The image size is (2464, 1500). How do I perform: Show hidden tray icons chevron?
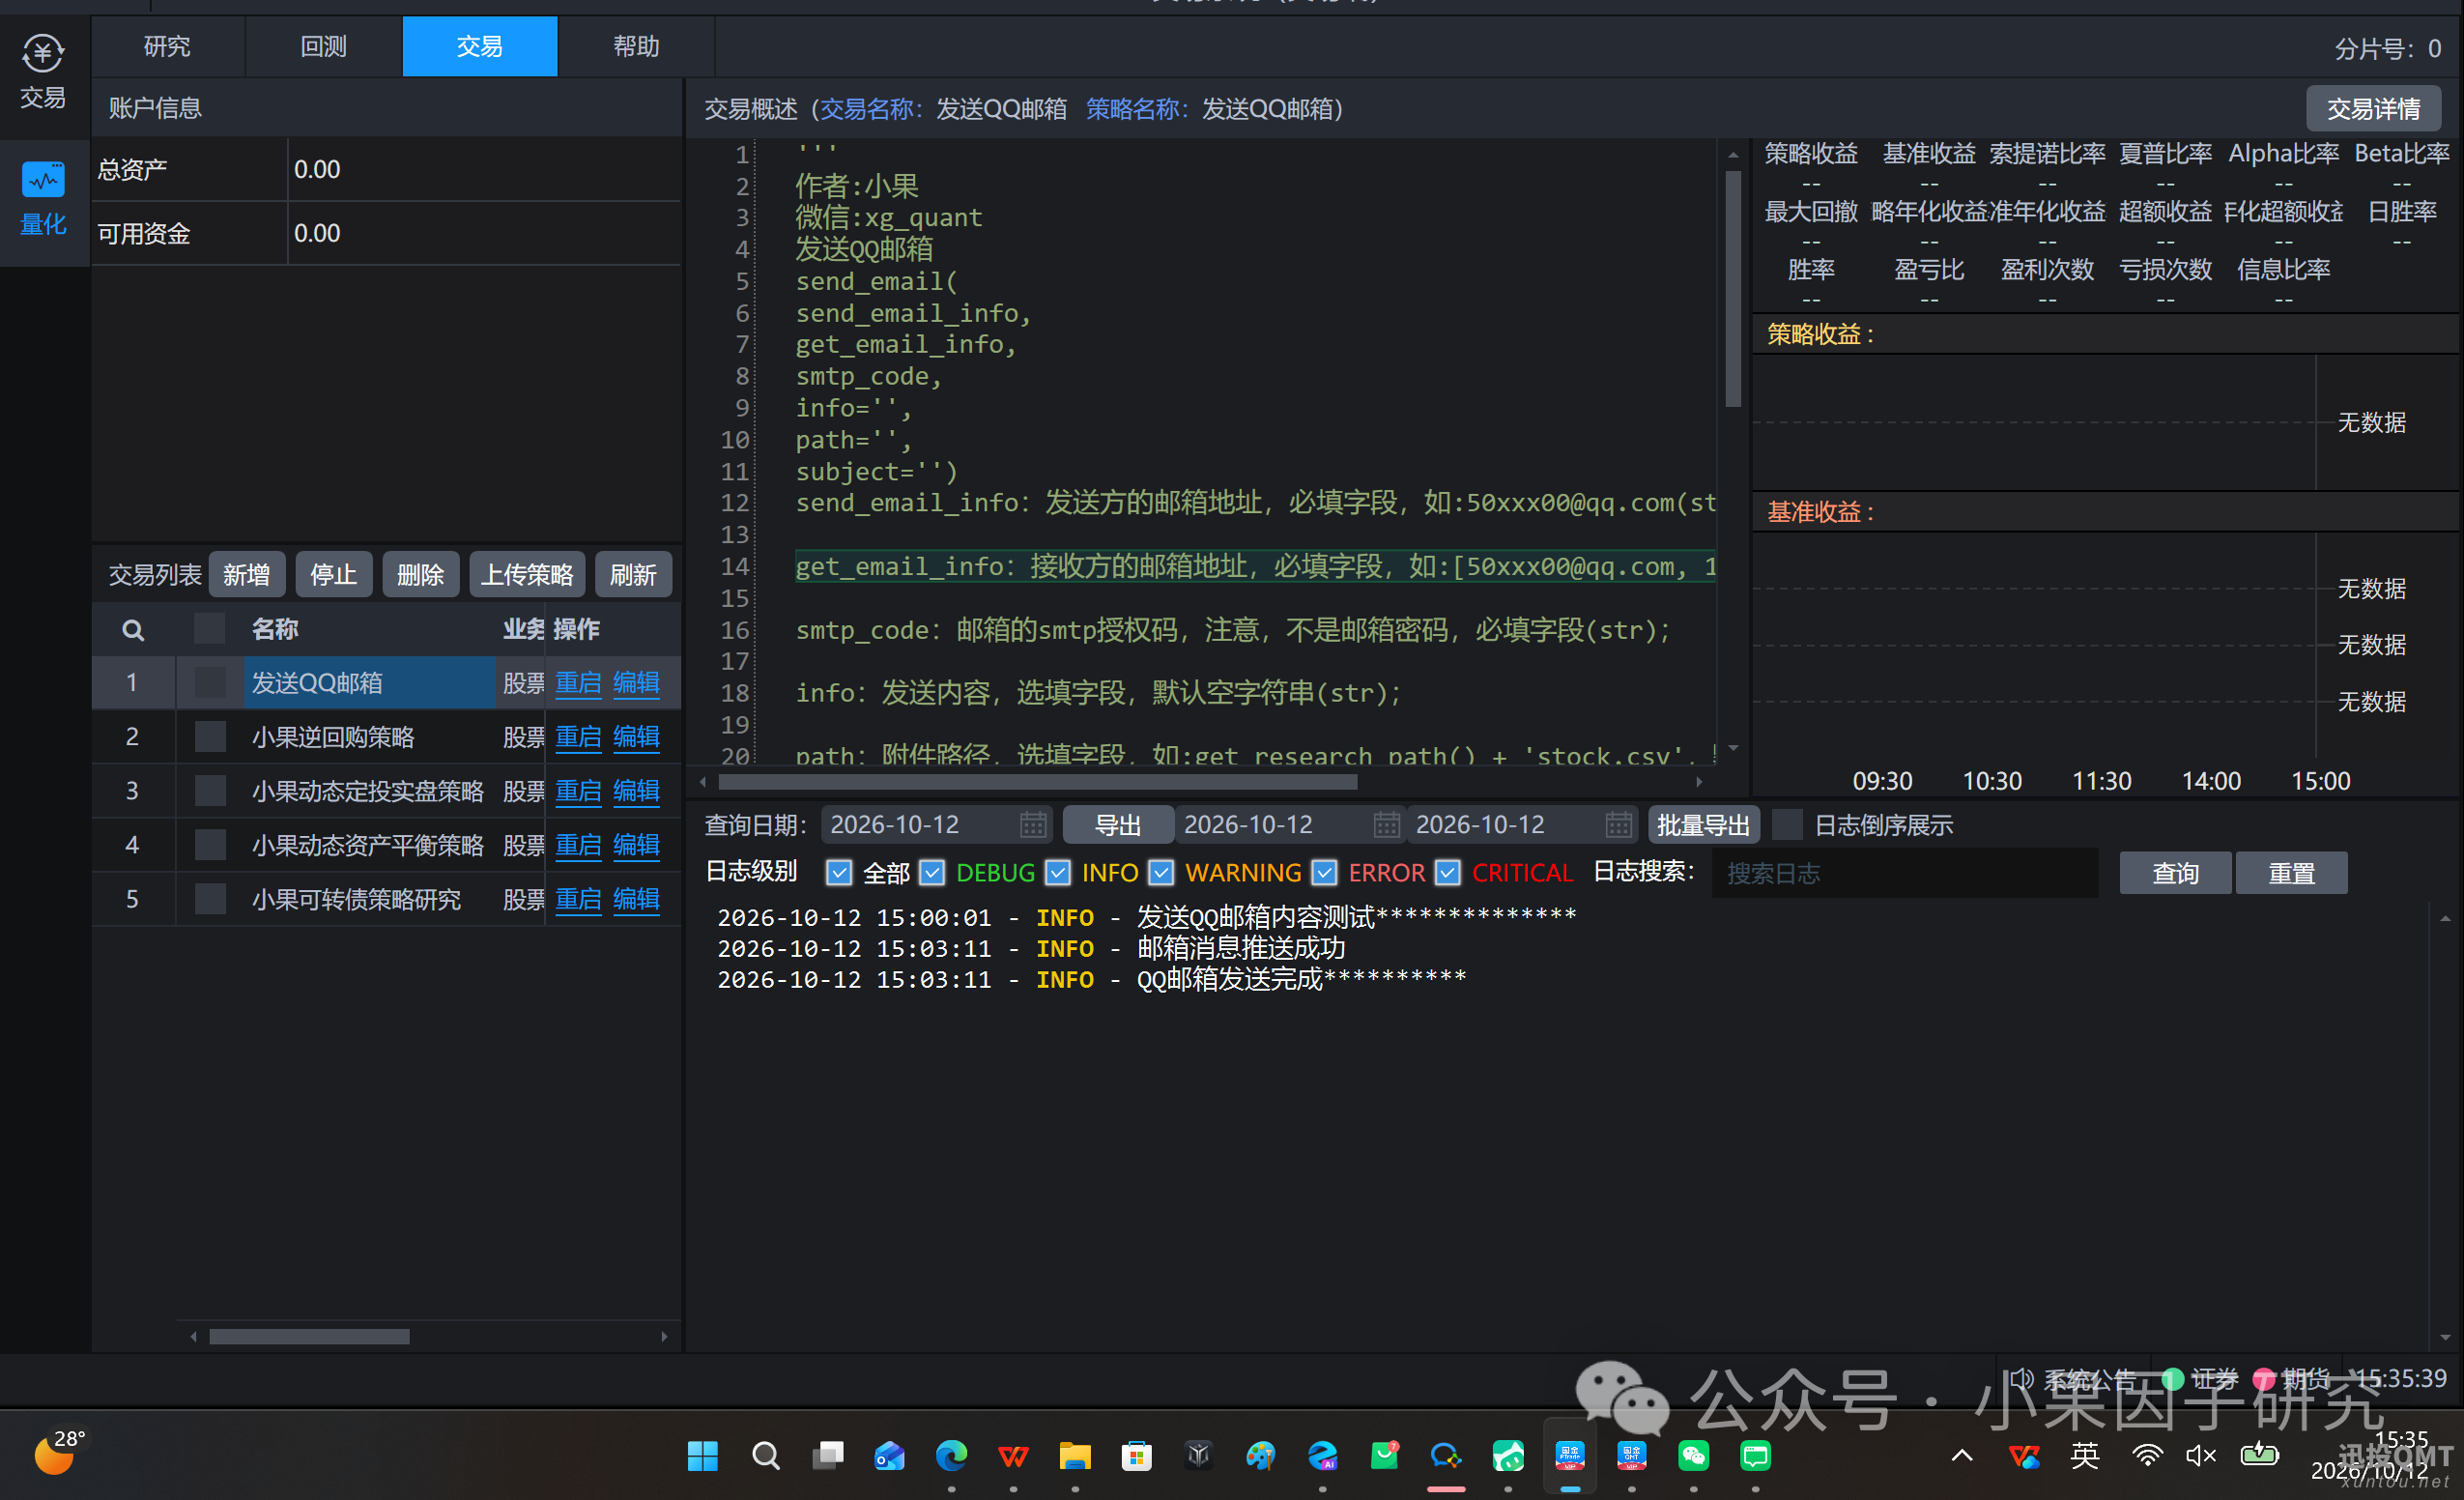click(1962, 1456)
